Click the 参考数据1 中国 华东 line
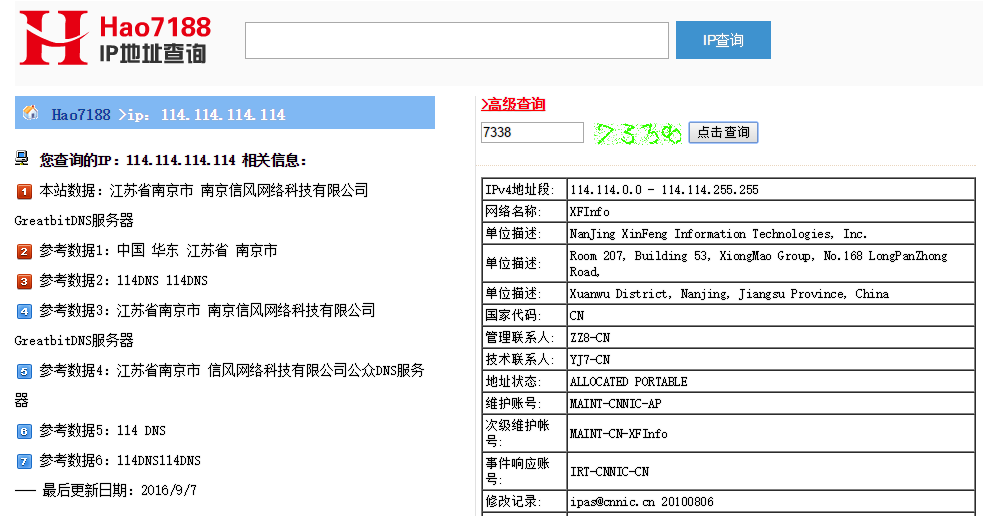Image resolution: width=983 pixels, height=516 pixels. point(158,251)
